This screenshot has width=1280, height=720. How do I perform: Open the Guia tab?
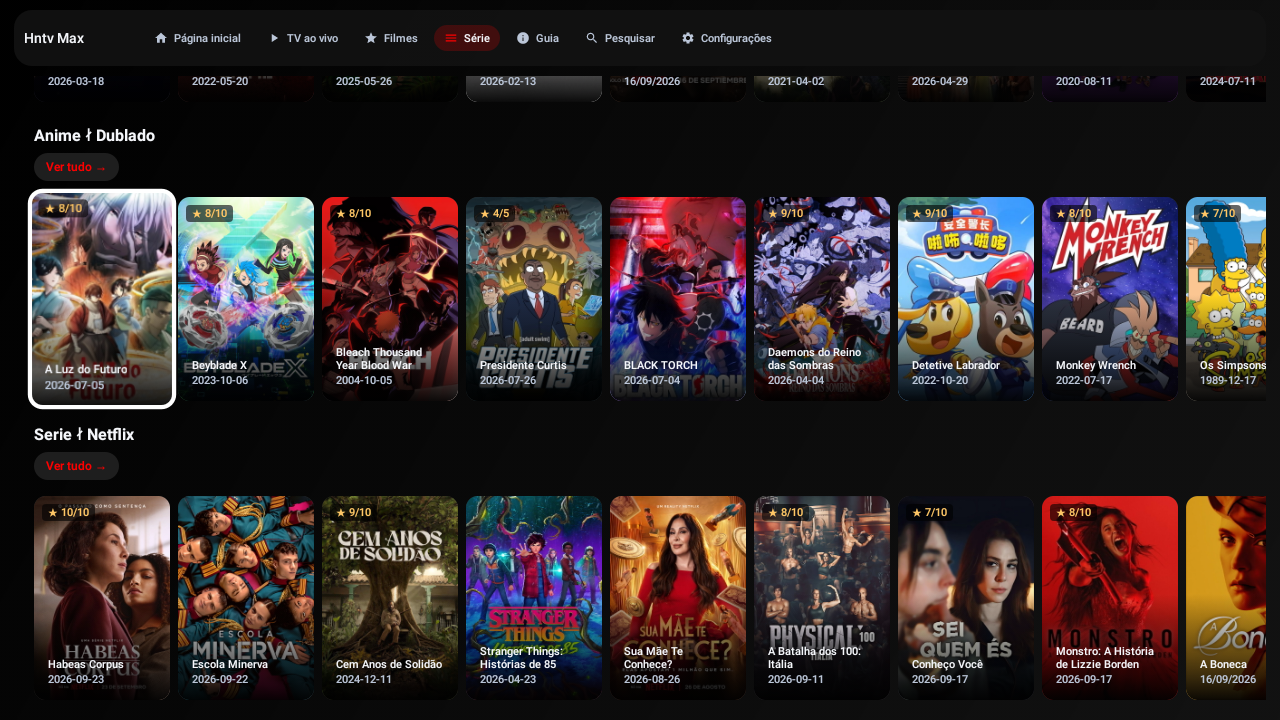537,38
